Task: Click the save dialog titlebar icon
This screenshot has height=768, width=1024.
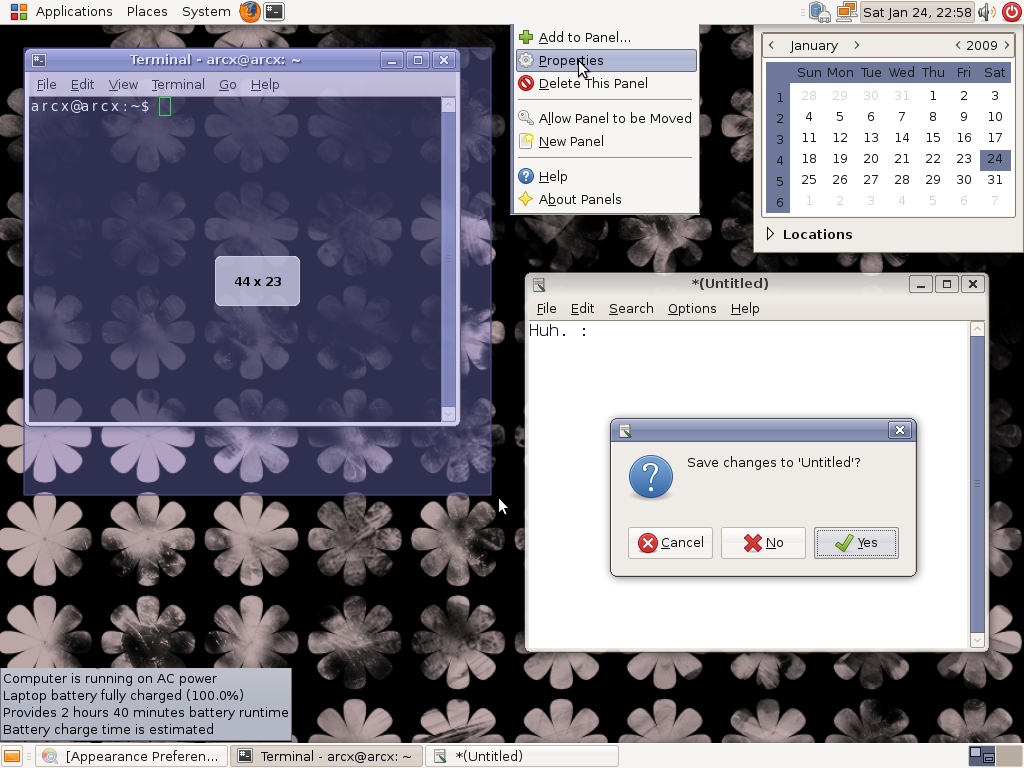Action: pos(624,430)
